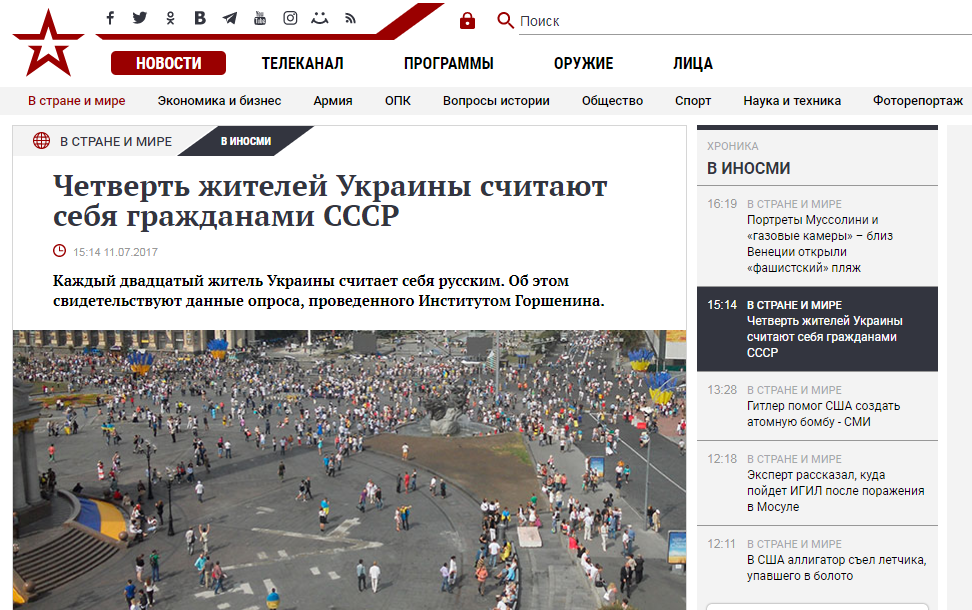
Task: Open the Odnoklassniki social icon
Action: click(170, 19)
